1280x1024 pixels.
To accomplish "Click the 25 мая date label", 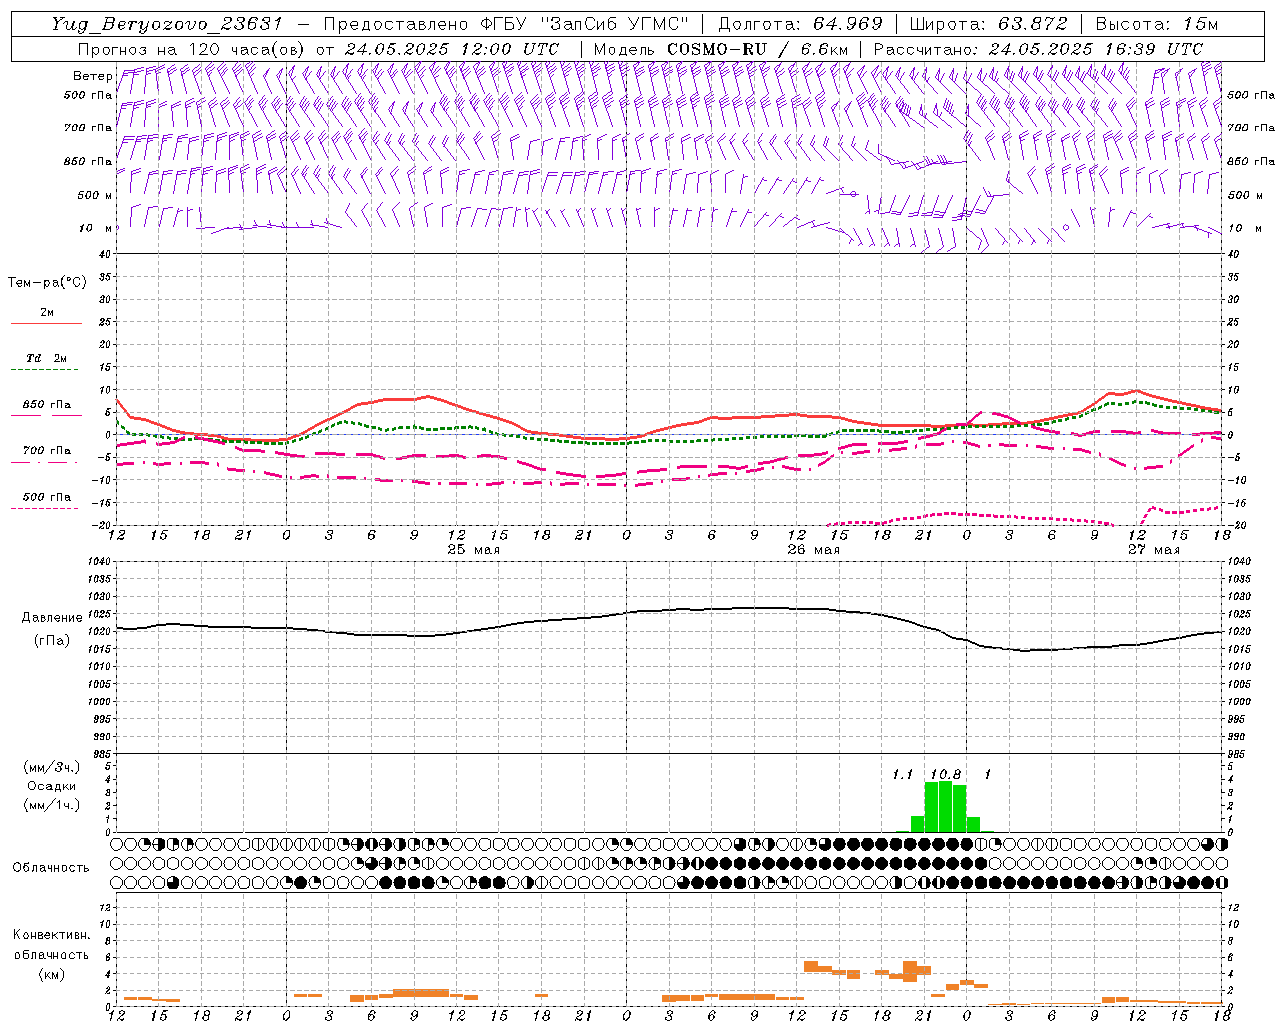I will click(474, 550).
